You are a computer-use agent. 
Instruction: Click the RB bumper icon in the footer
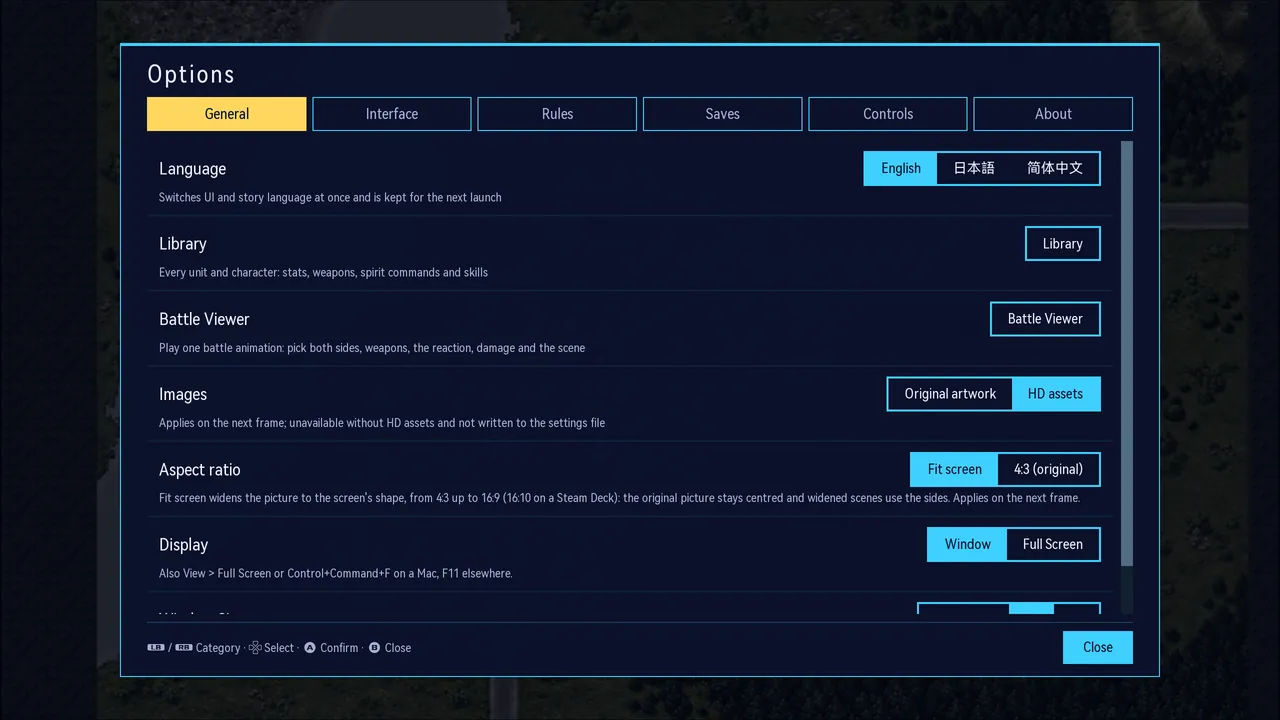183,647
